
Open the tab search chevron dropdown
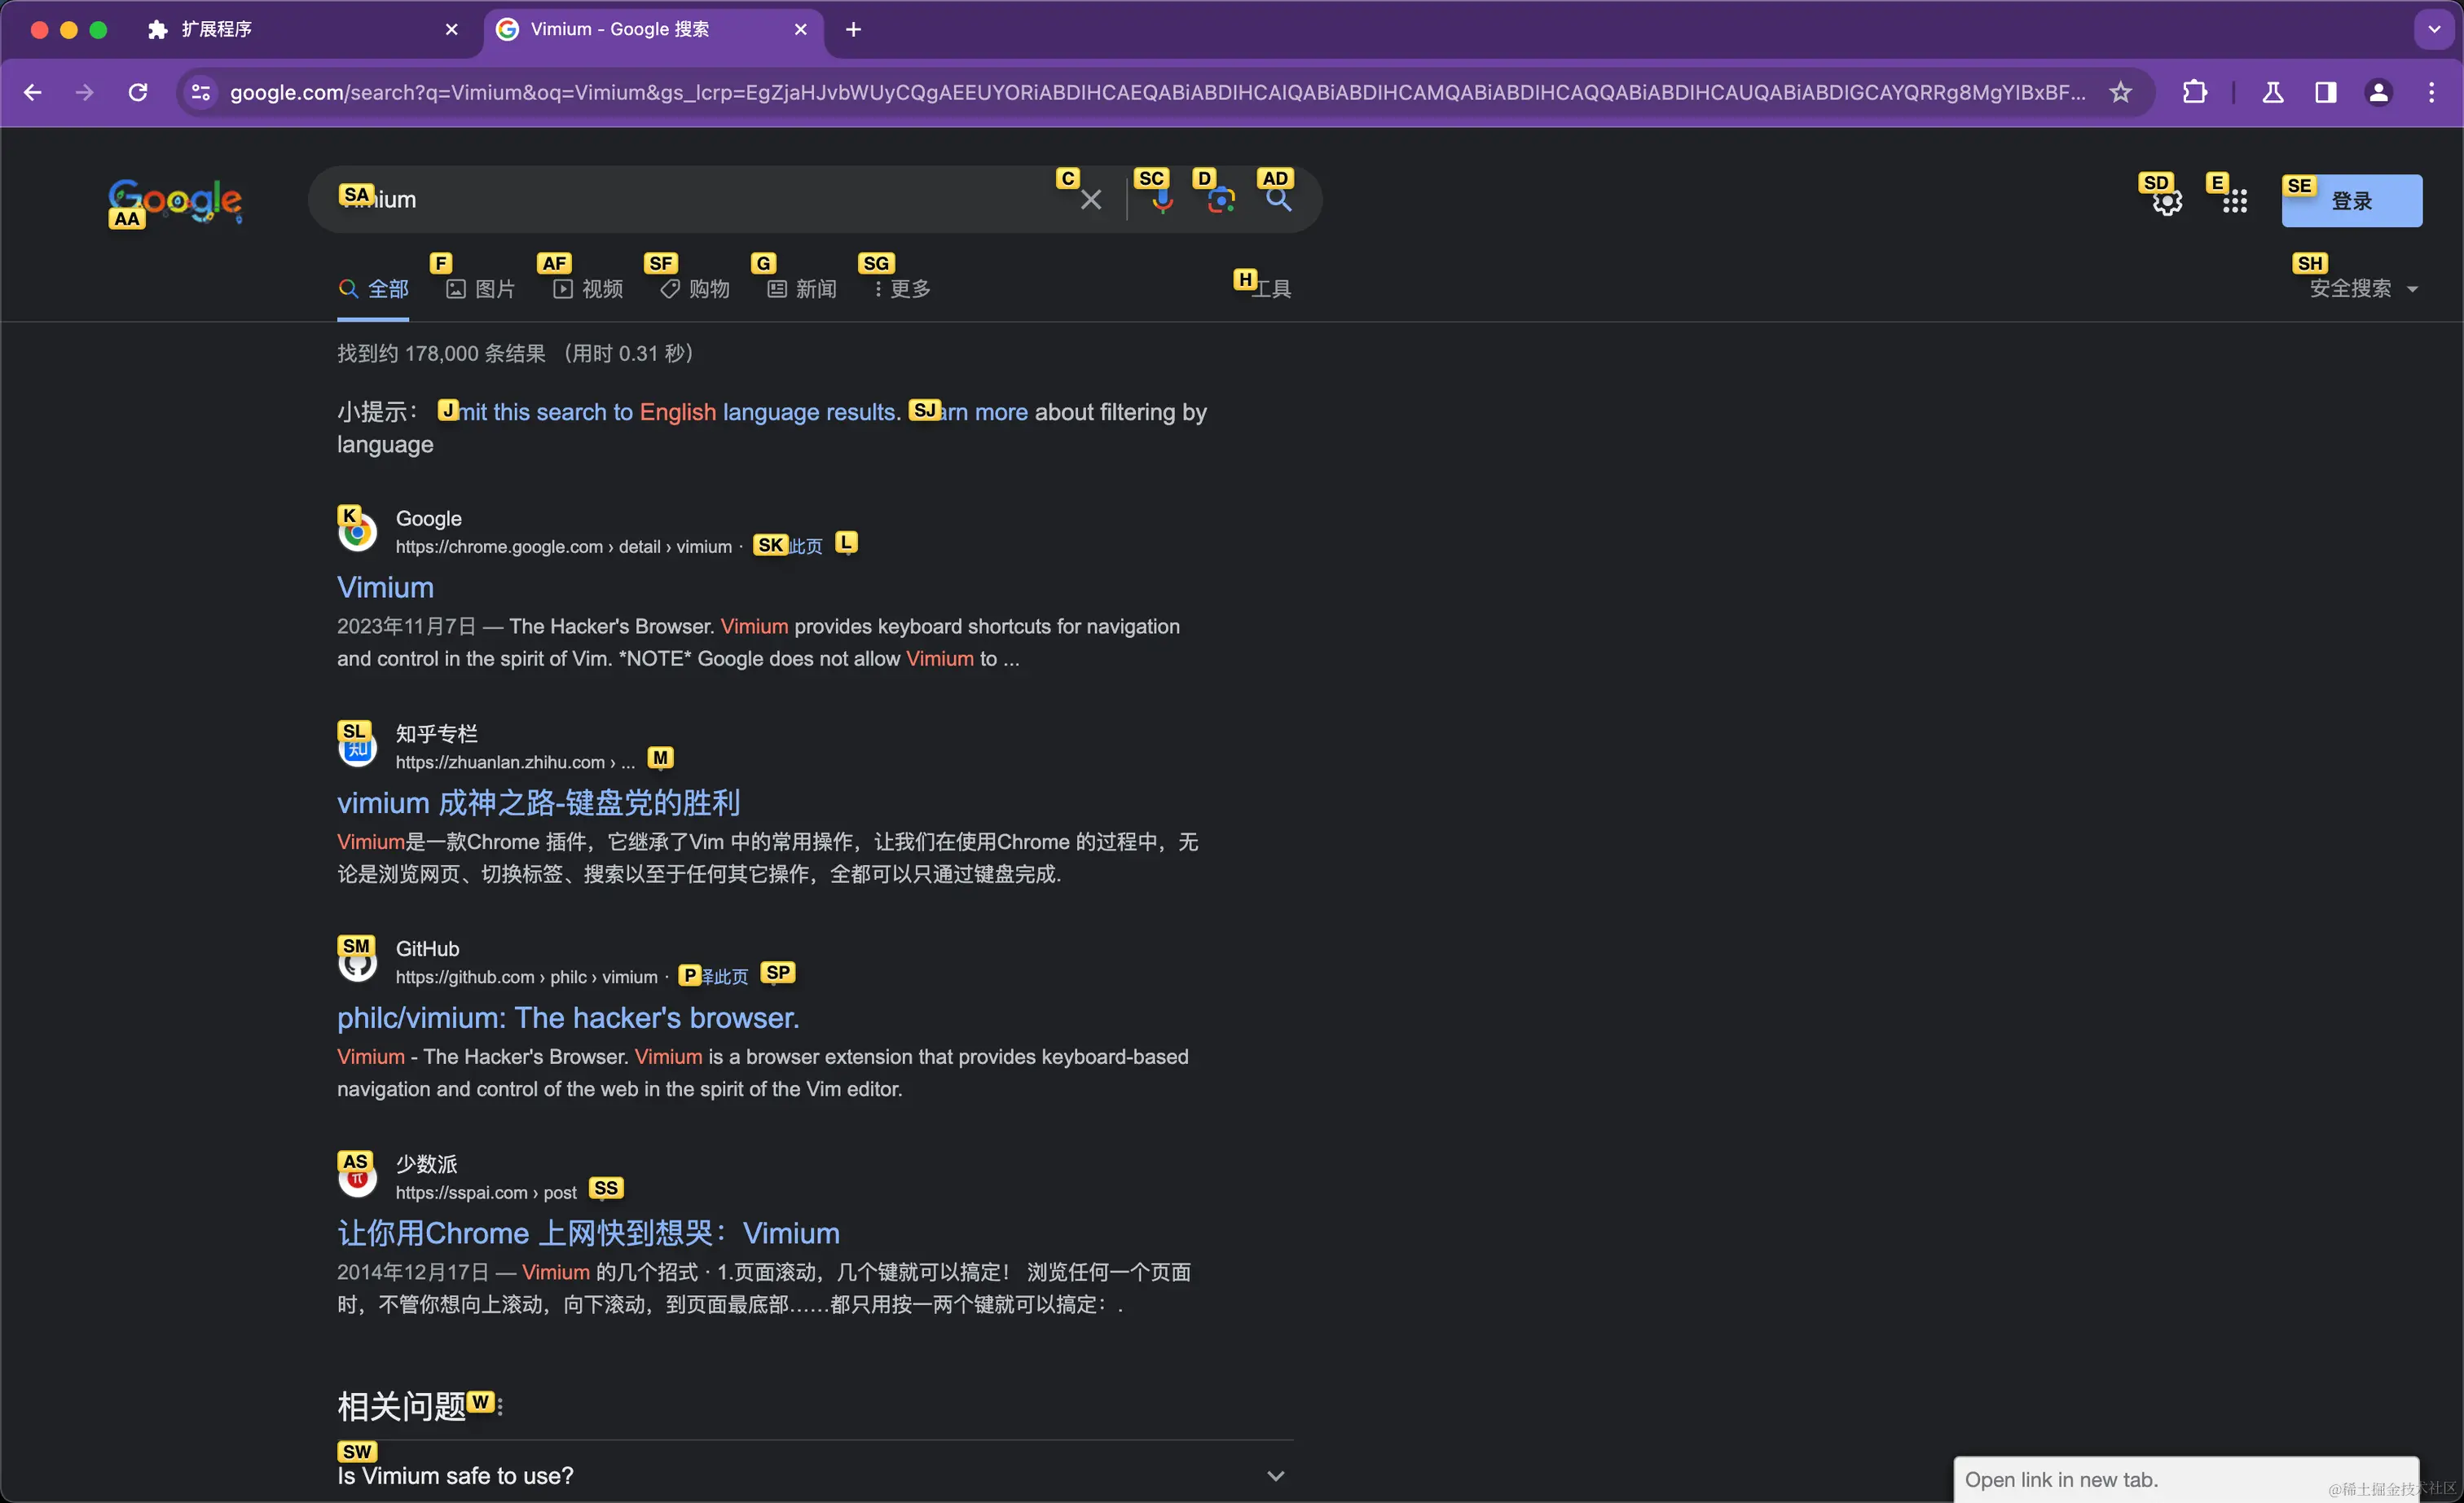point(2434,29)
